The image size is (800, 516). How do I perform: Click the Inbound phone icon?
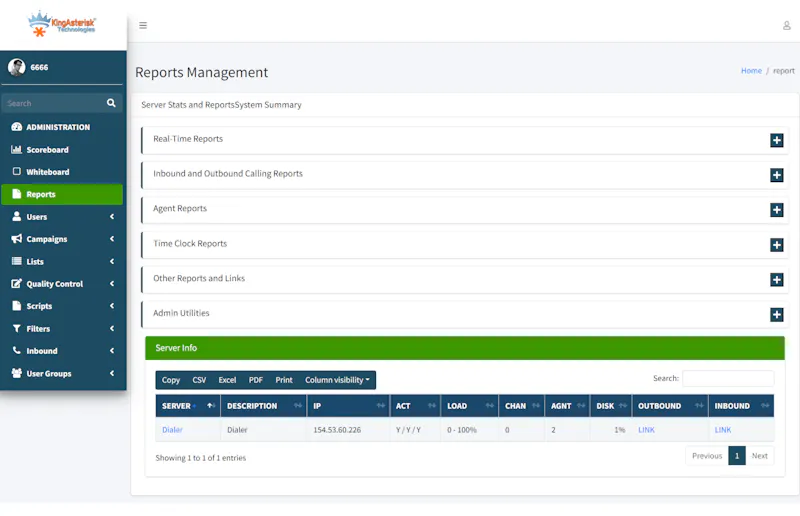click(x=17, y=350)
